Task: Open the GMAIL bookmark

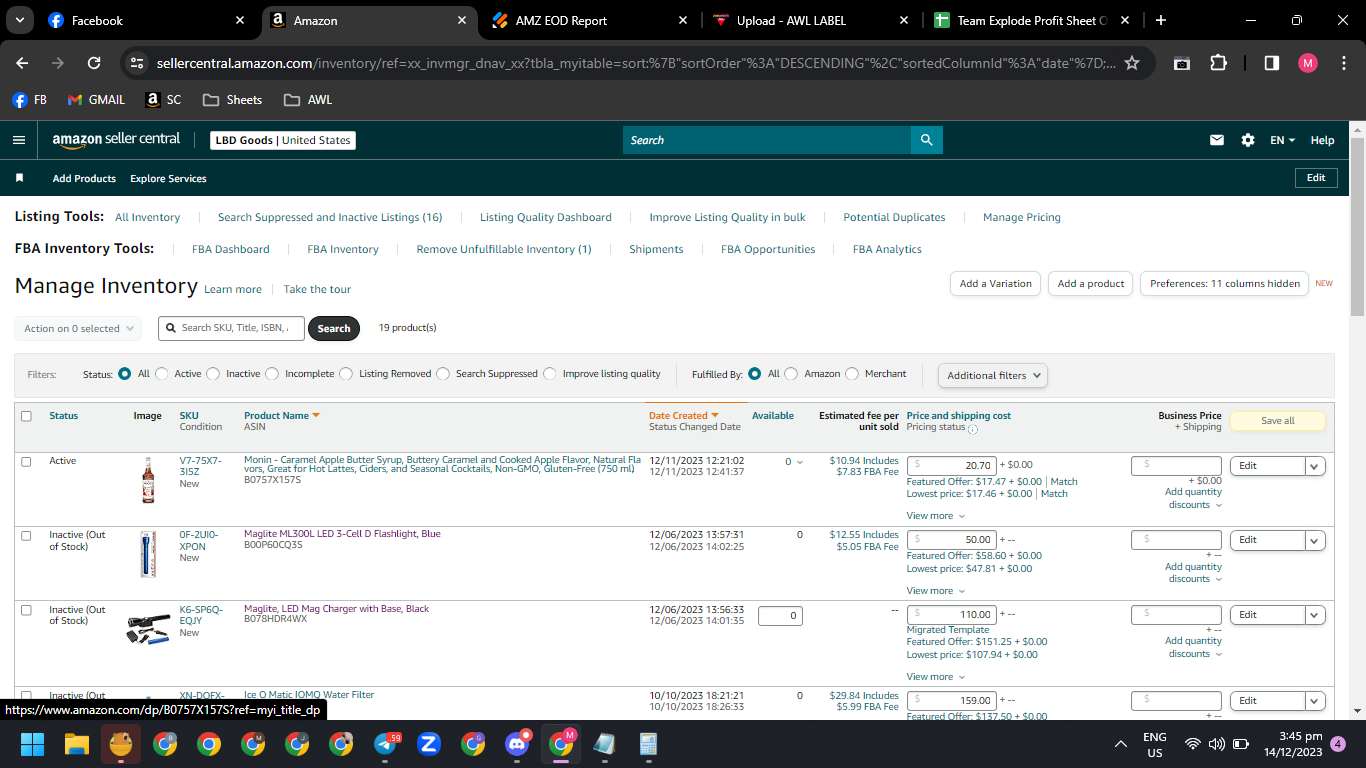Action: coord(96,100)
